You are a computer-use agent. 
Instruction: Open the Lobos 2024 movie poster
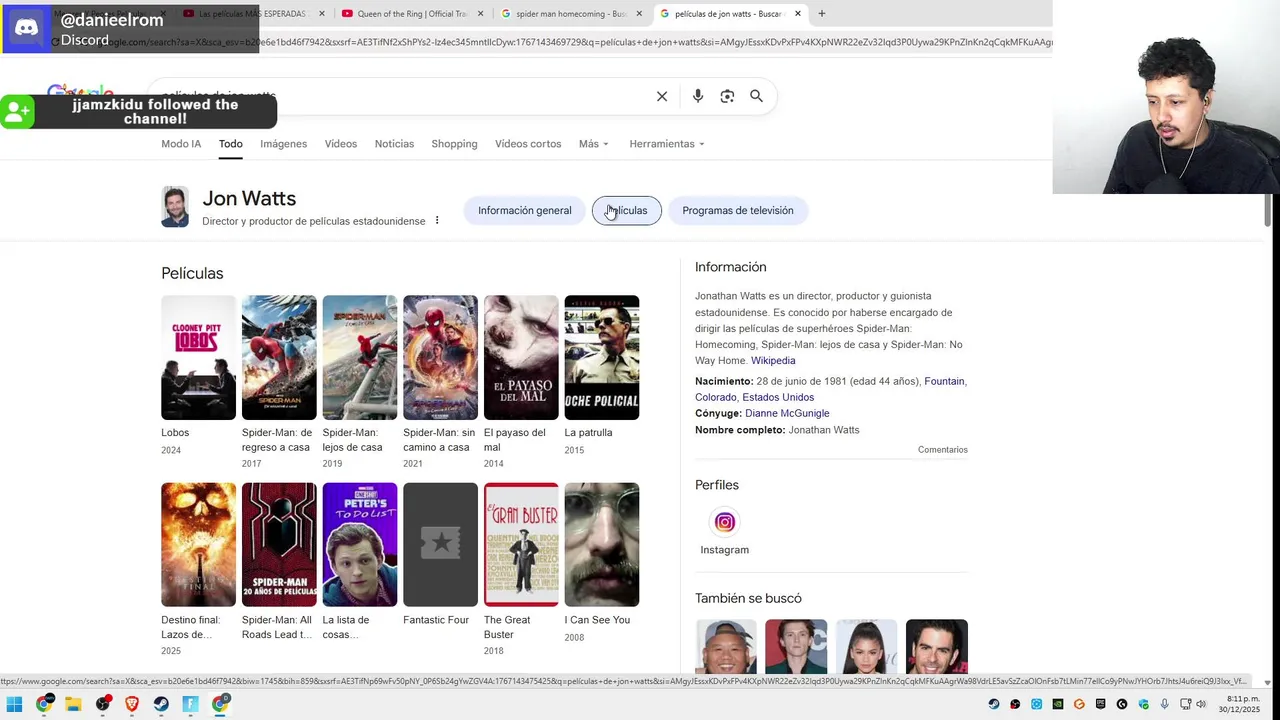point(198,357)
